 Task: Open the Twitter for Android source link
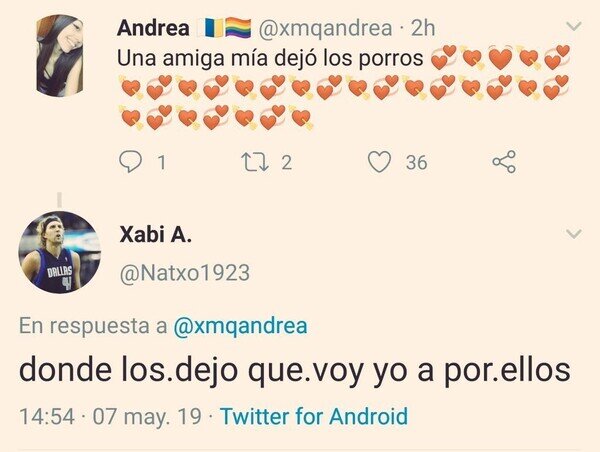coord(315,416)
